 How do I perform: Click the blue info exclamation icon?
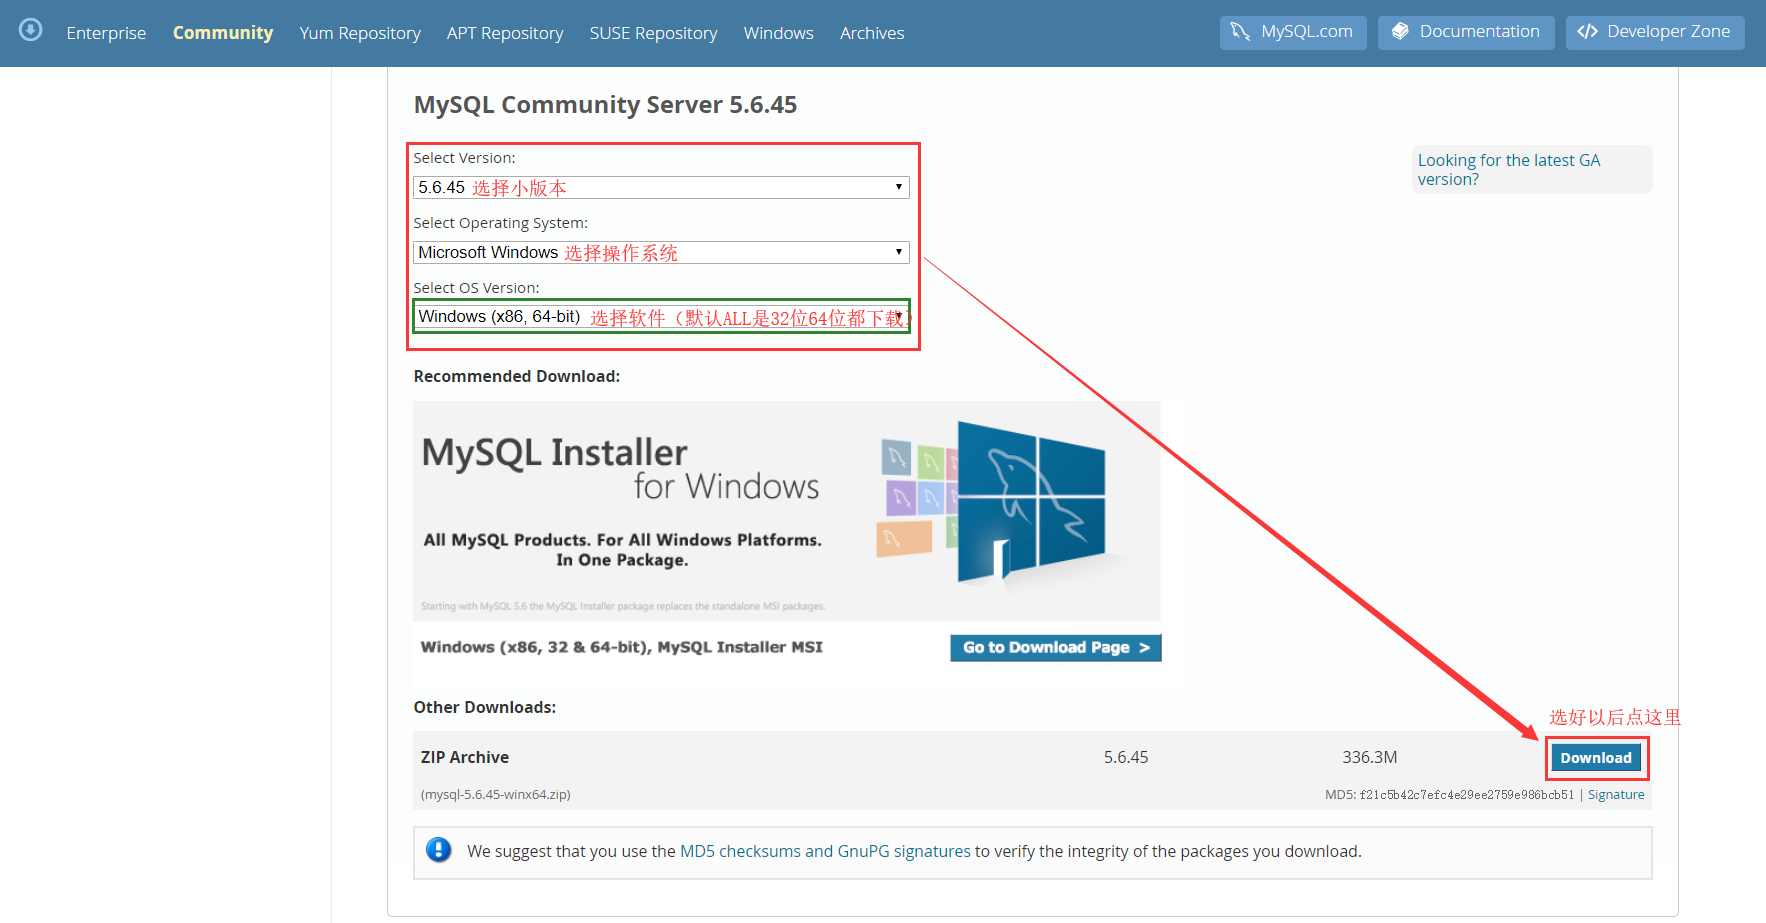pyautogui.click(x=438, y=850)
